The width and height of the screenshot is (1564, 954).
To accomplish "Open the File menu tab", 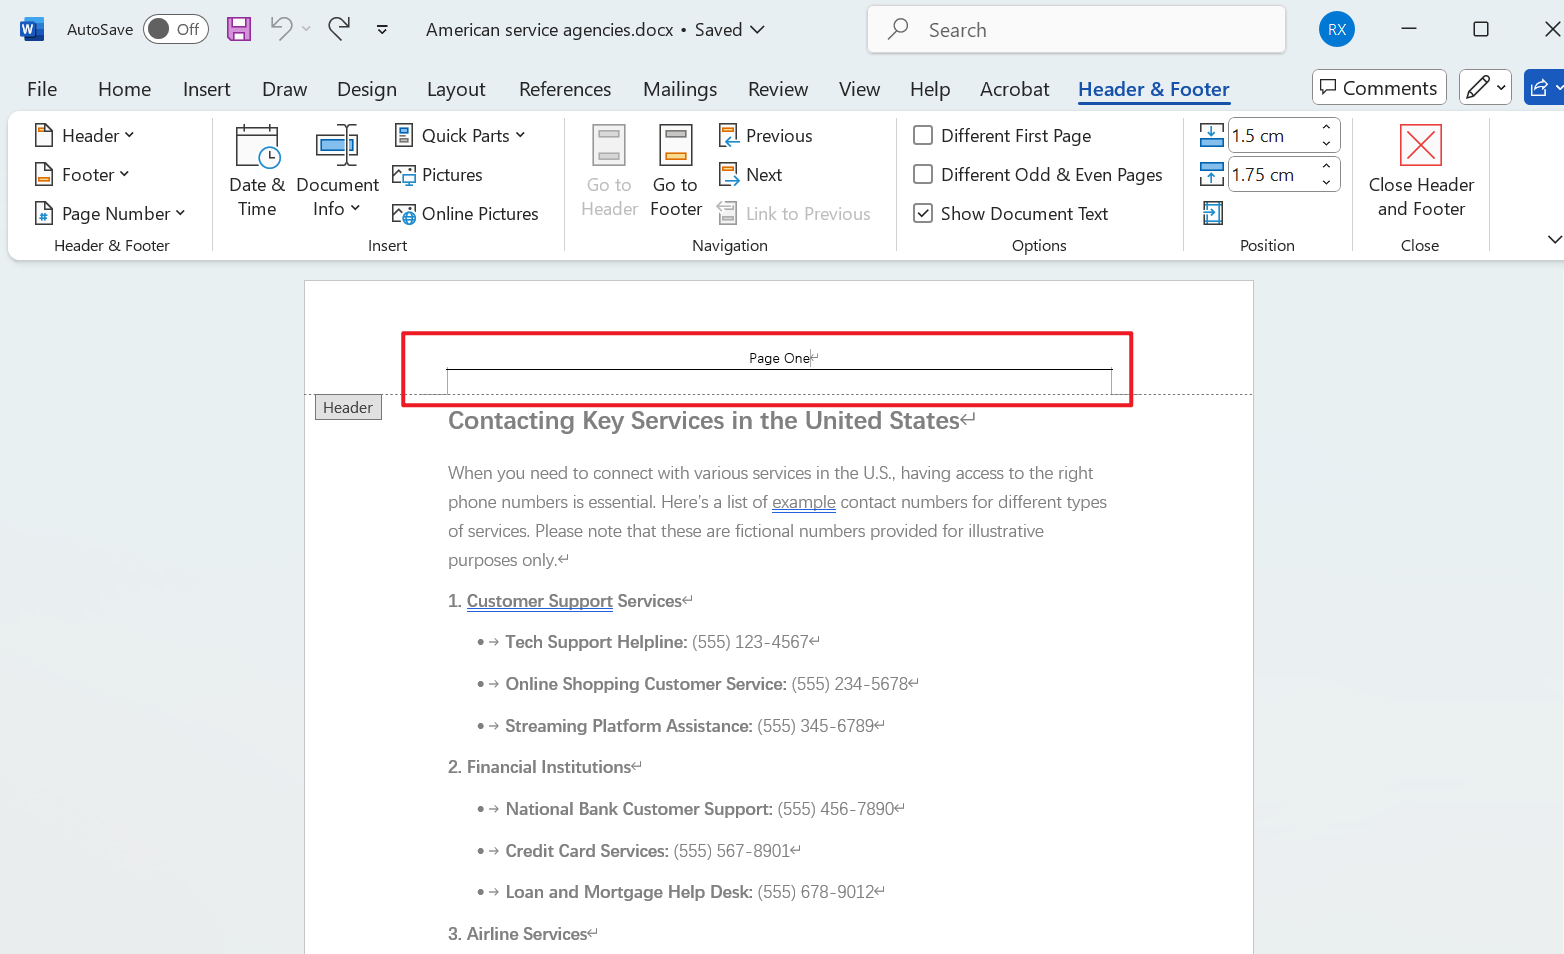I will (42, 89).
